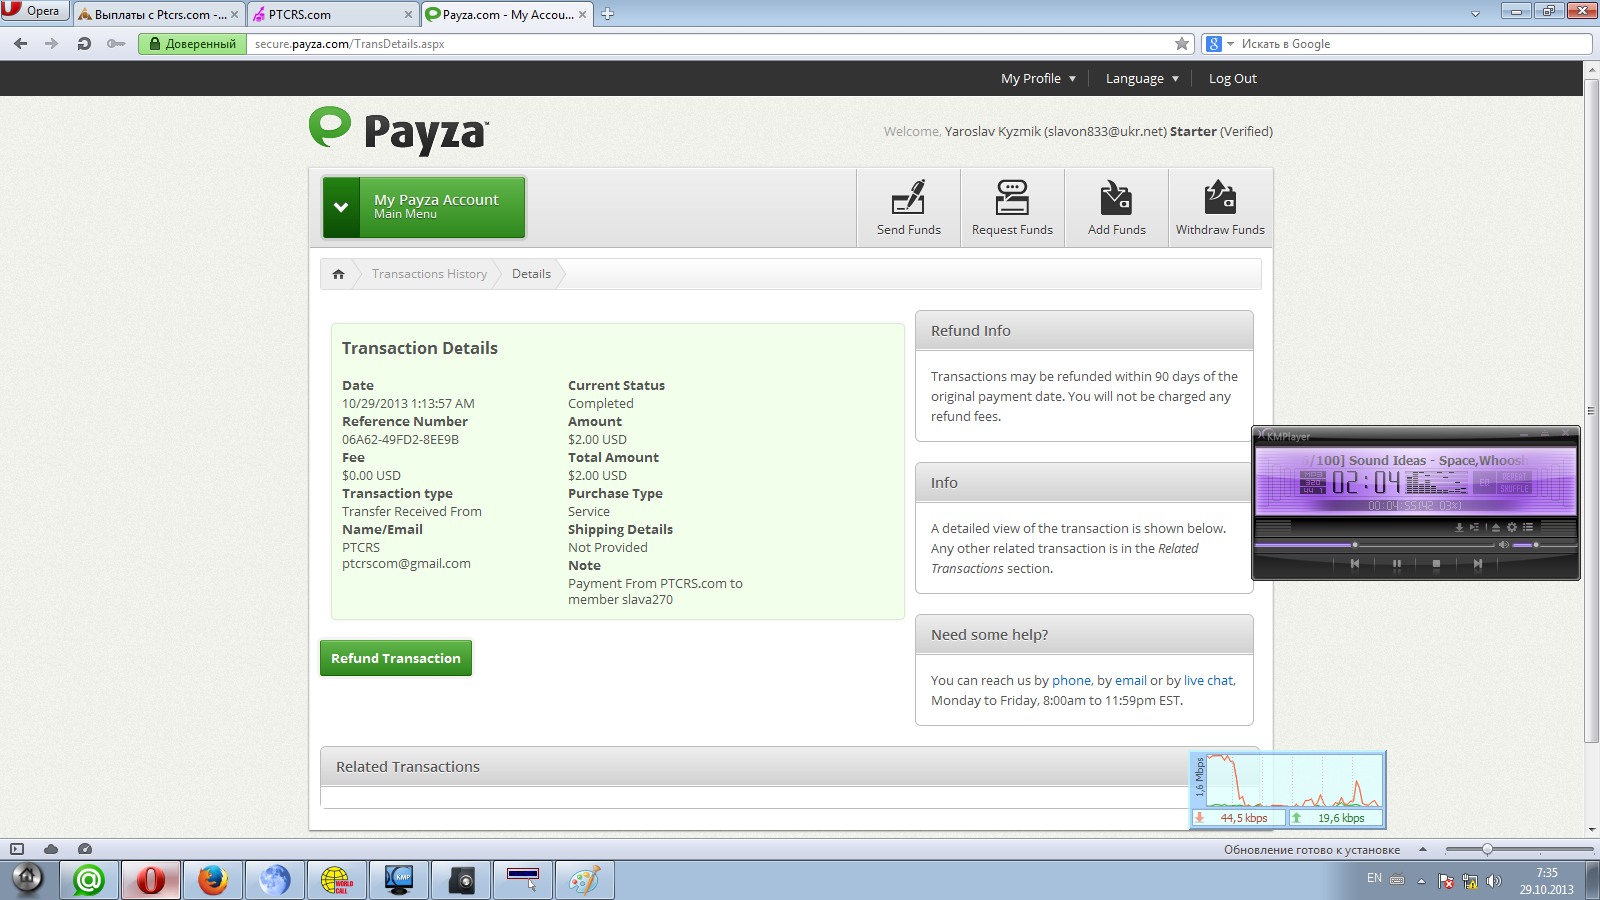Screen dimensions: 1600x900
Task: Adjust the Opera zoom slider
Action: [x=1487, y=849]
